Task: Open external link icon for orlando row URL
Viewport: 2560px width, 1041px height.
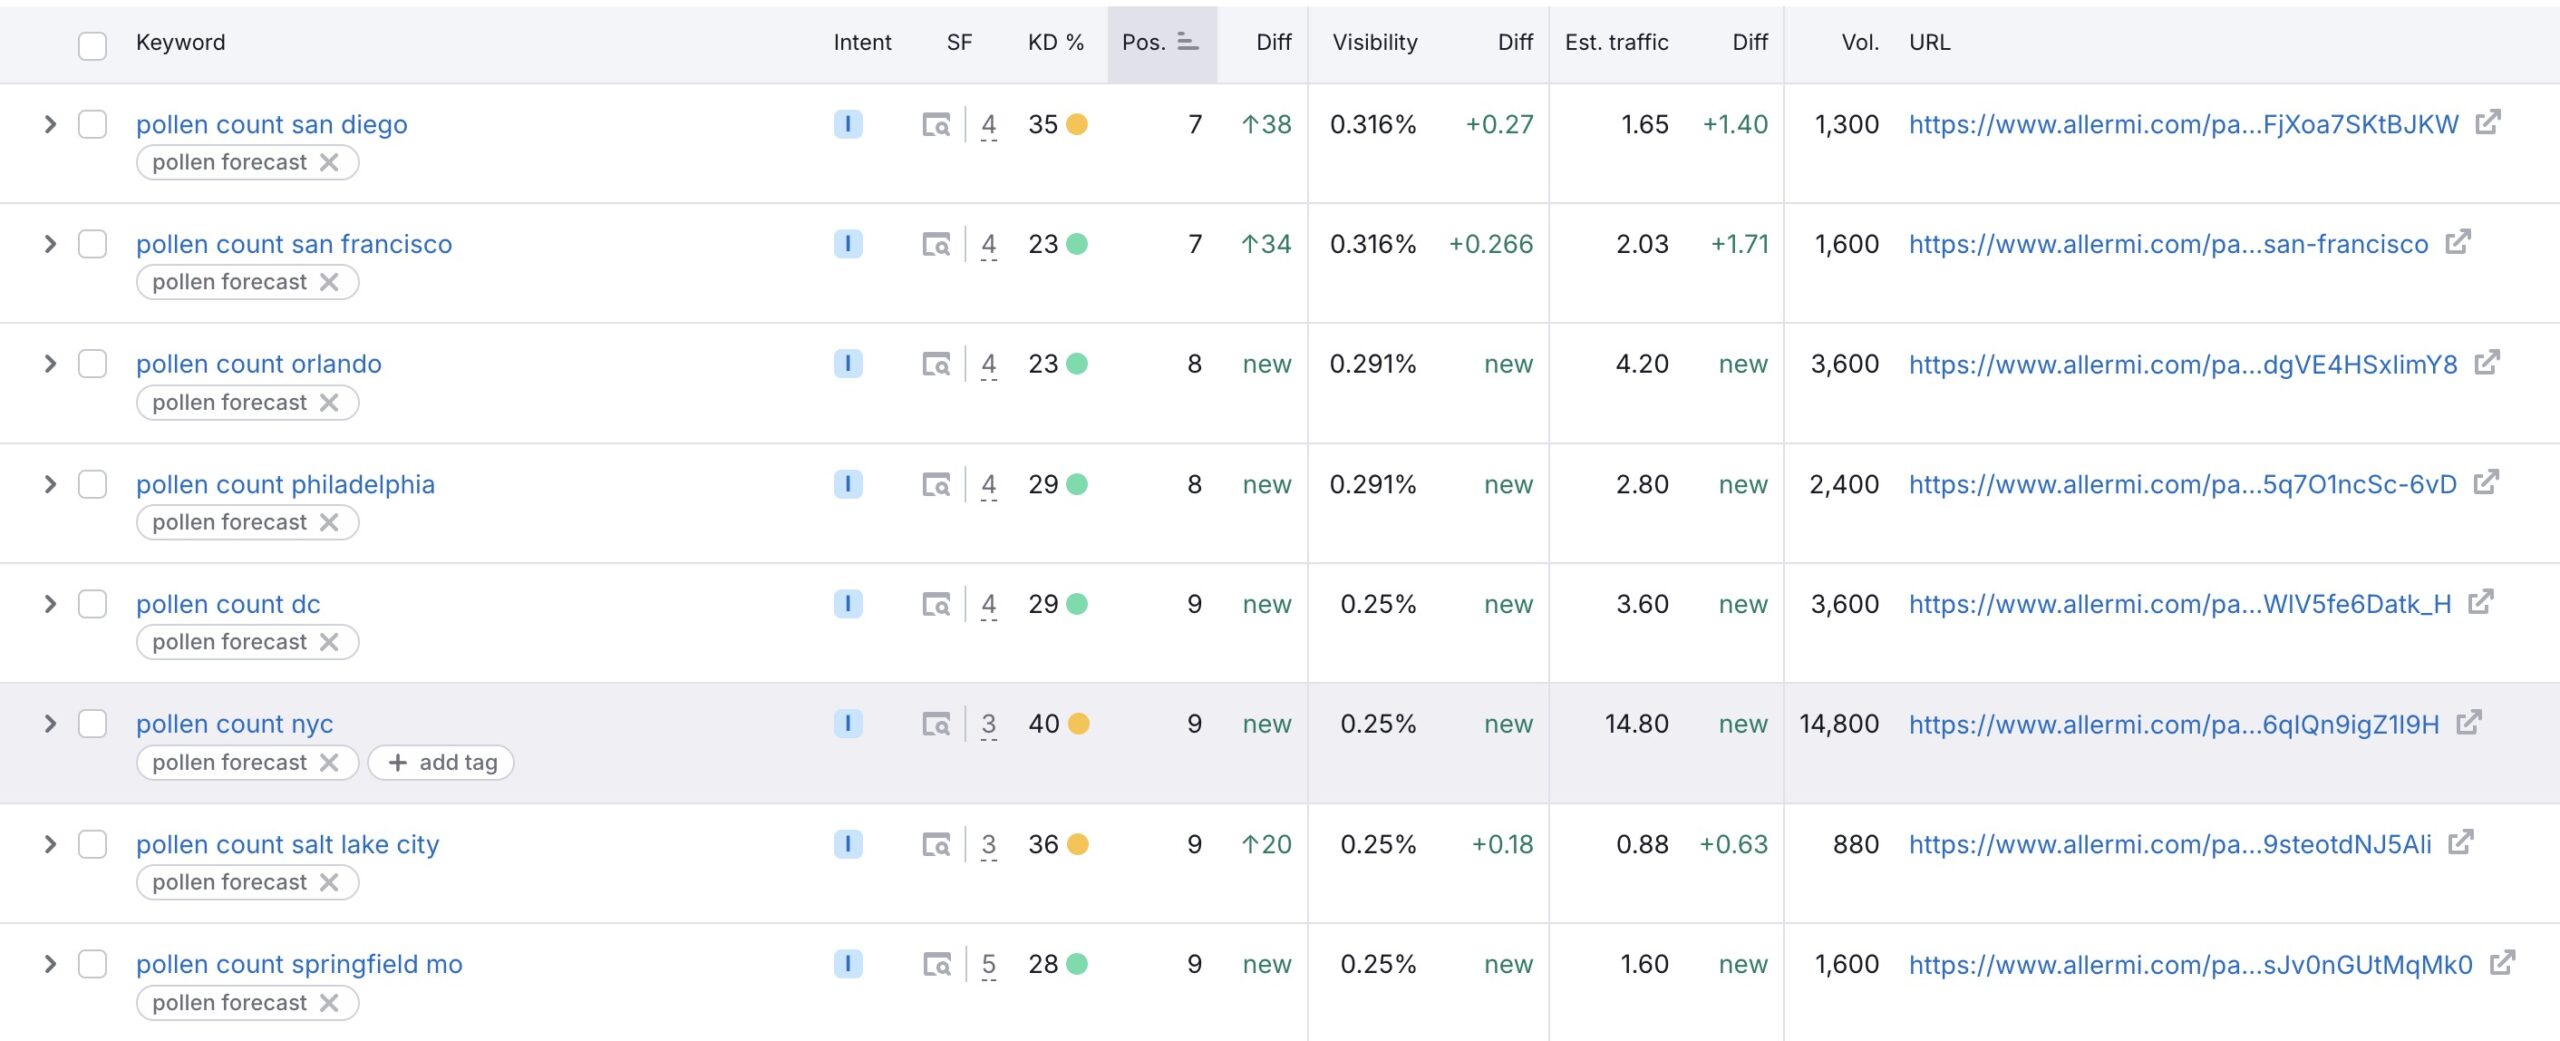Action: click(x=2487, y=363)
